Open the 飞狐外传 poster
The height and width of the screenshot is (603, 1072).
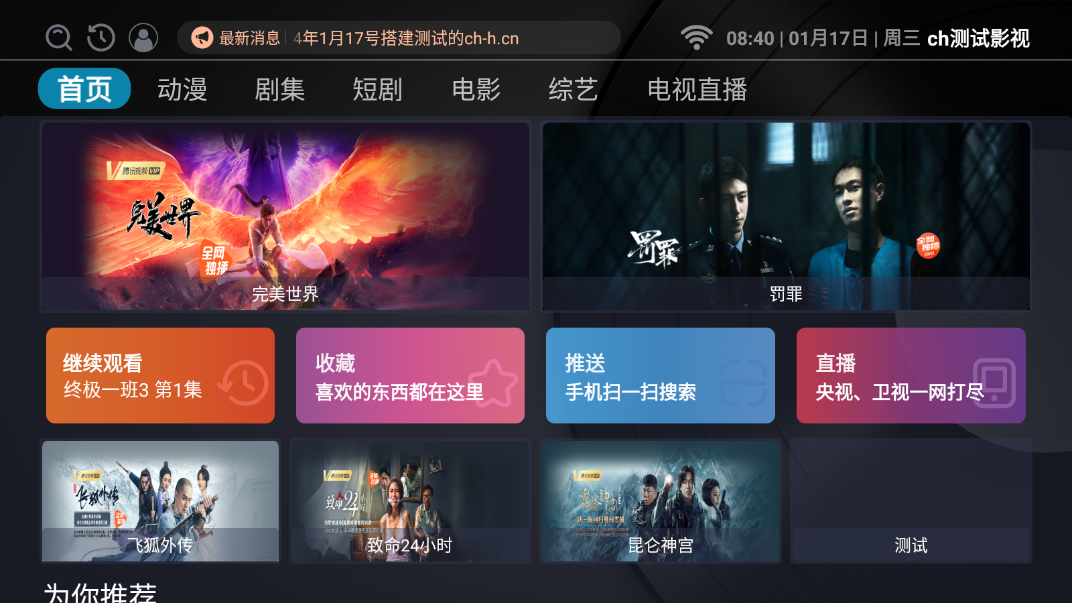point(160,501)
